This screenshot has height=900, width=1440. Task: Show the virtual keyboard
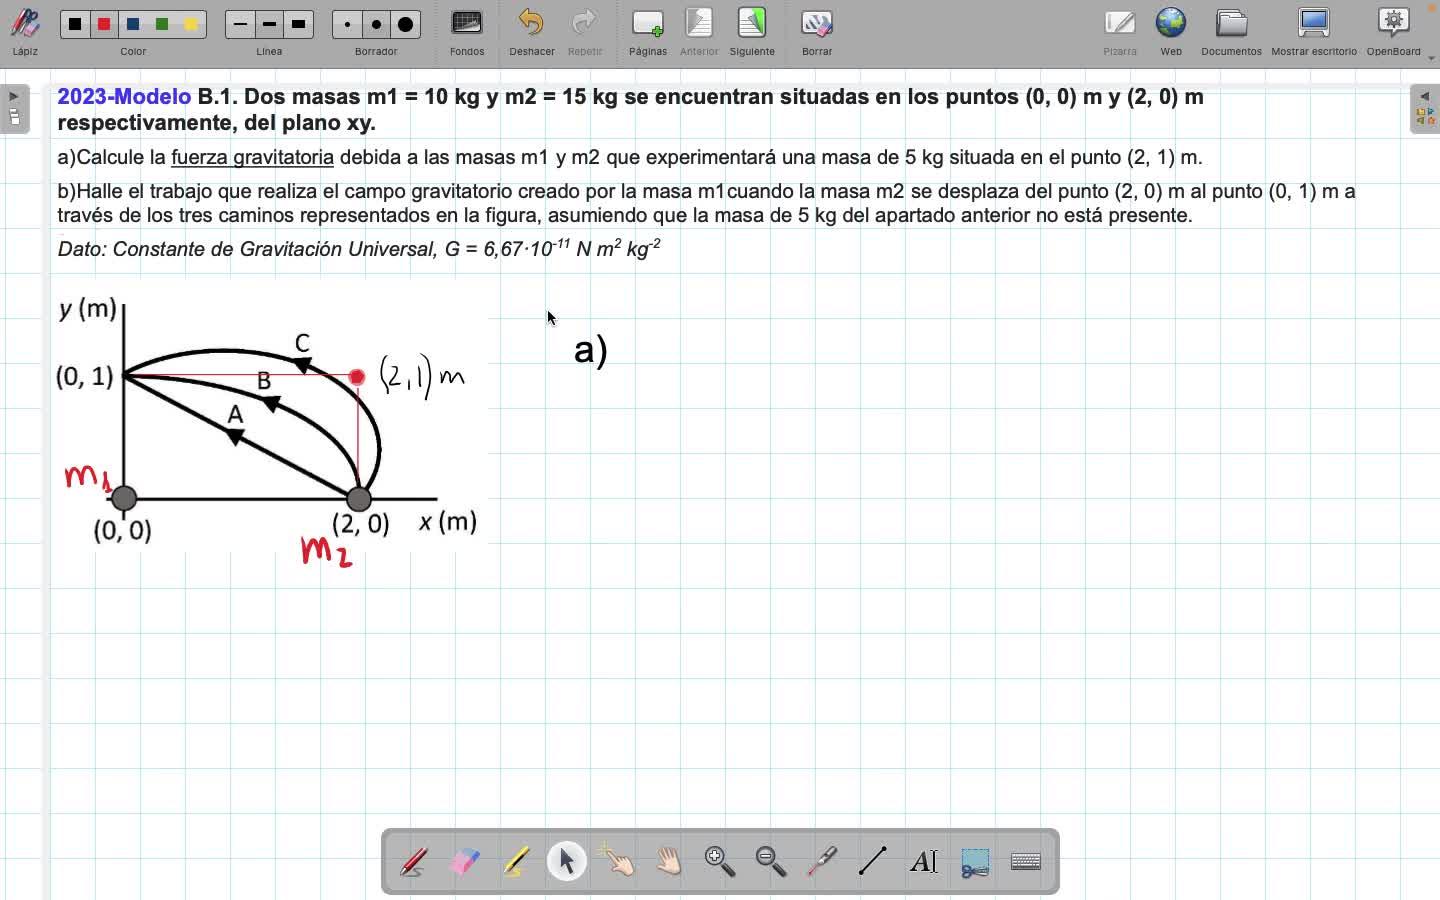(1026, 861)
